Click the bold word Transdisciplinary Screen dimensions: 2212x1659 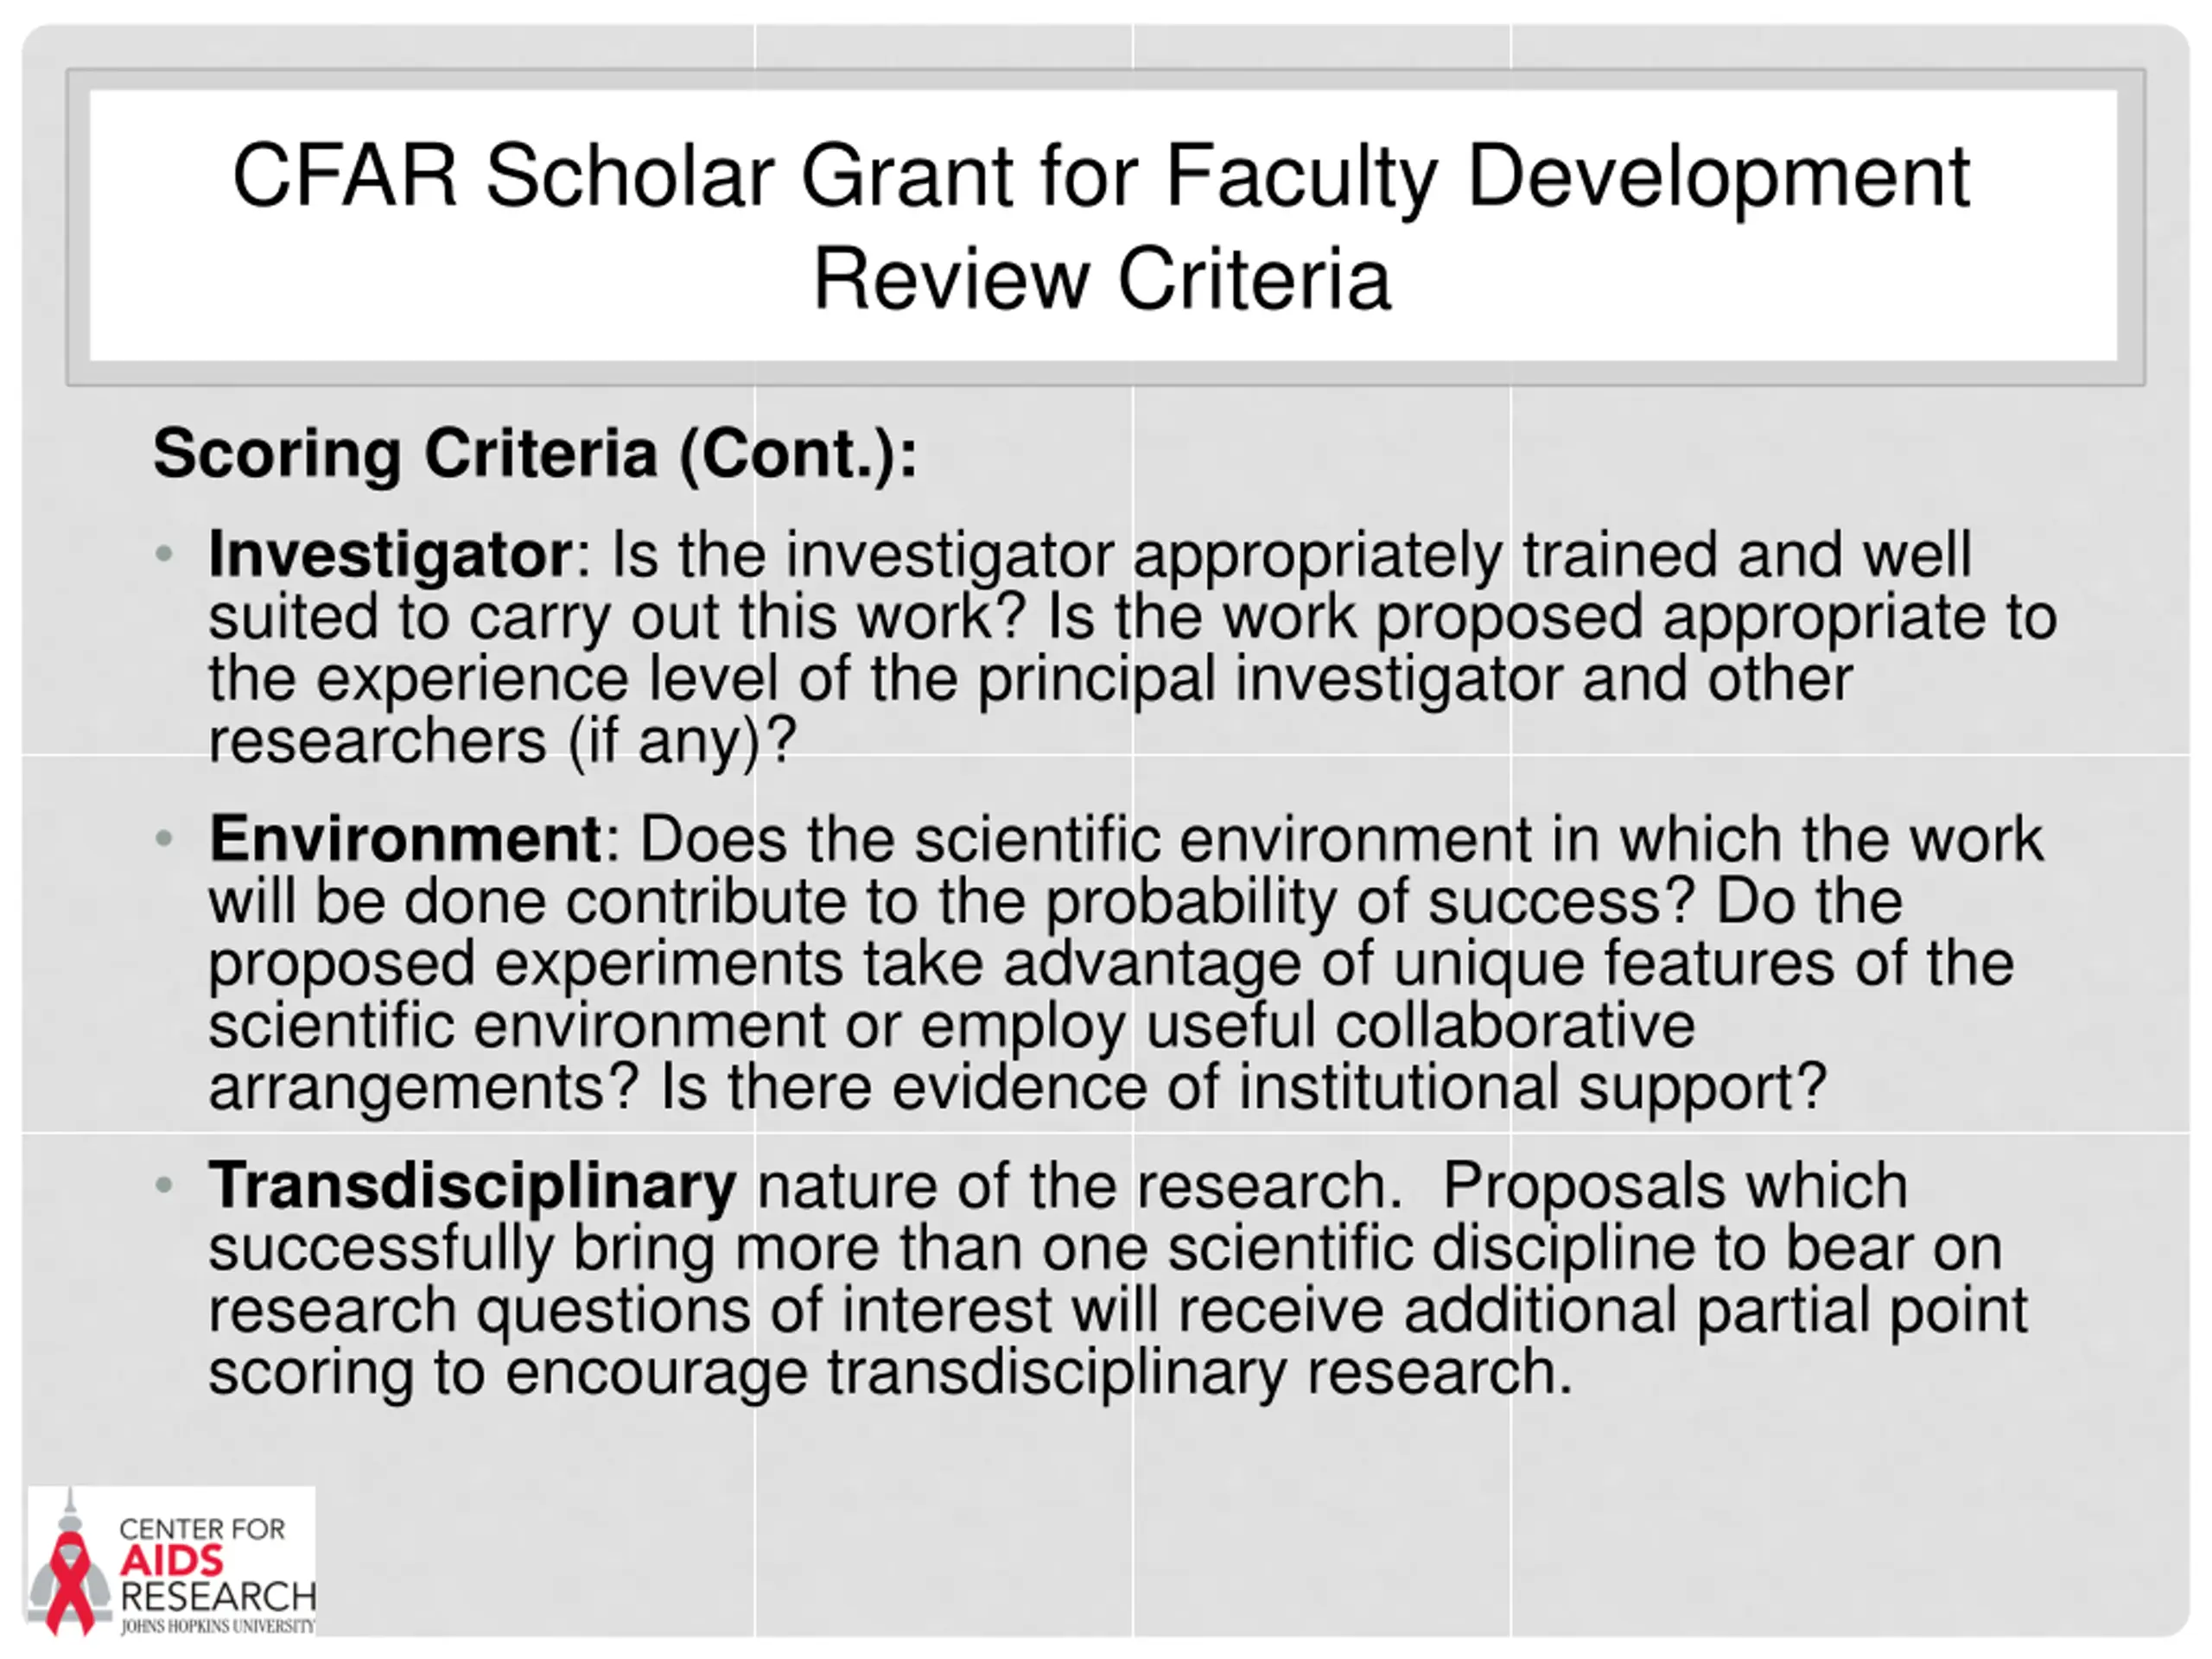tap(472, 1187)
